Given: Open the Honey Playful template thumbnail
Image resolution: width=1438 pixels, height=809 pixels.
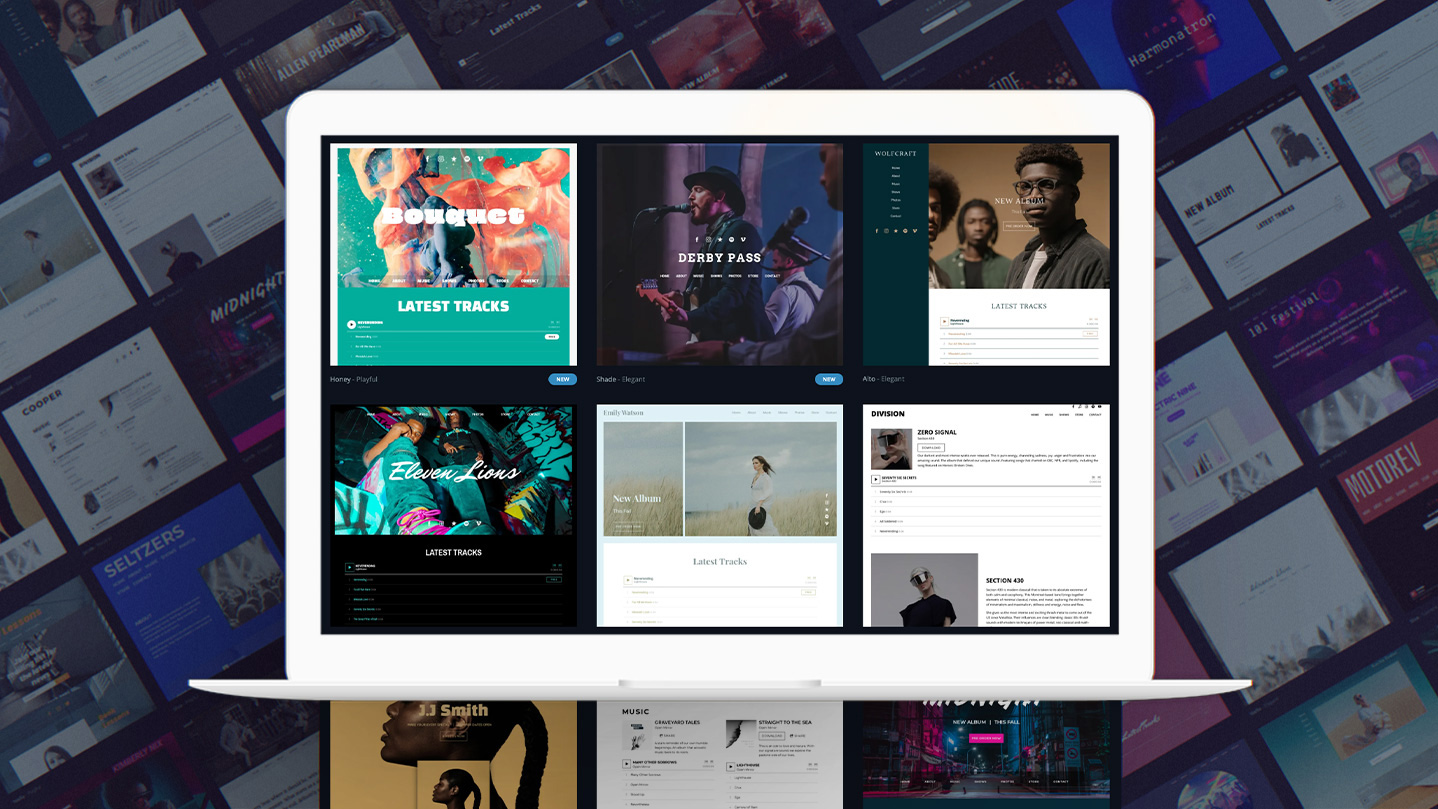Looking at the screenshot, I should tap(453, 255).
